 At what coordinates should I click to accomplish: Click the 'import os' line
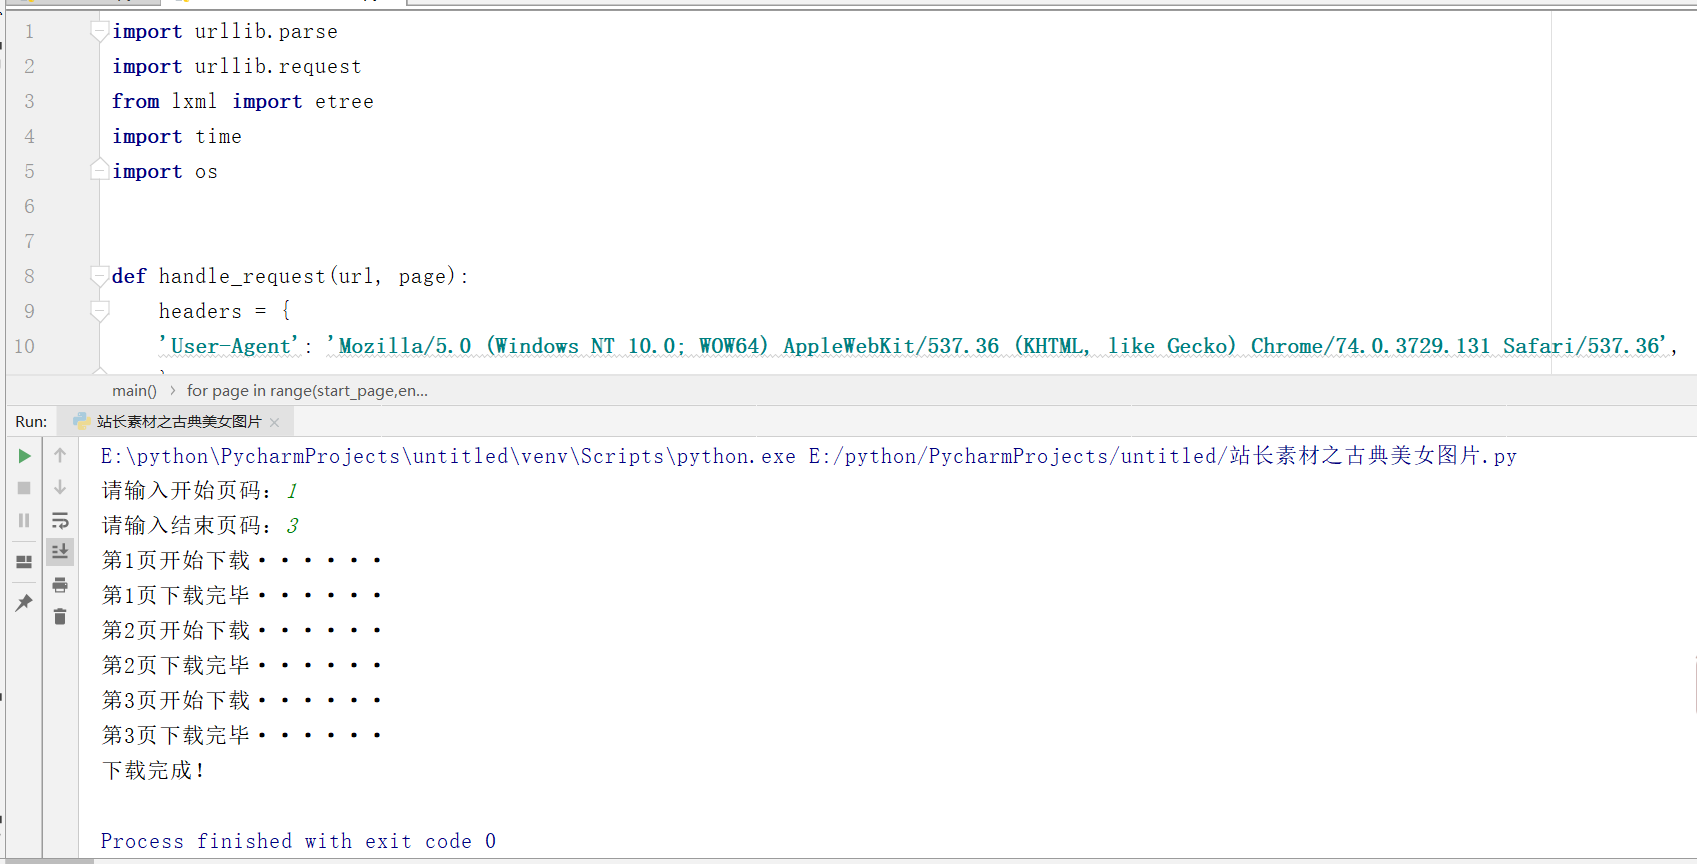click(165, 172)
